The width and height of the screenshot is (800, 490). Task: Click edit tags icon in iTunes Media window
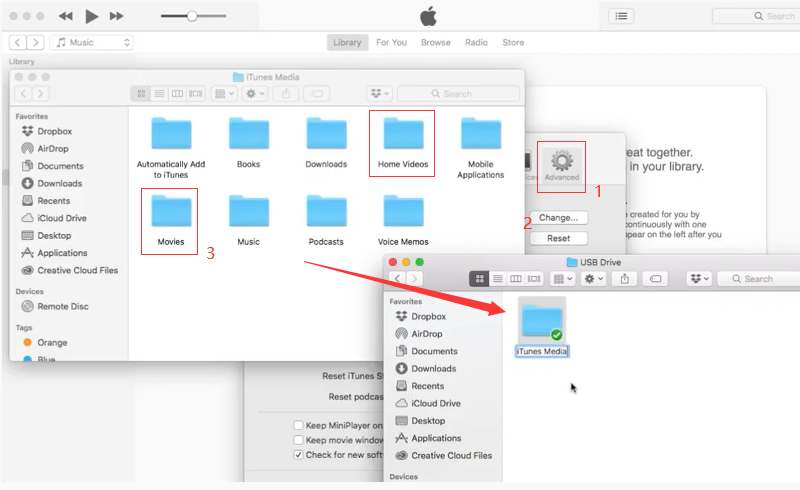pos(317,94)
